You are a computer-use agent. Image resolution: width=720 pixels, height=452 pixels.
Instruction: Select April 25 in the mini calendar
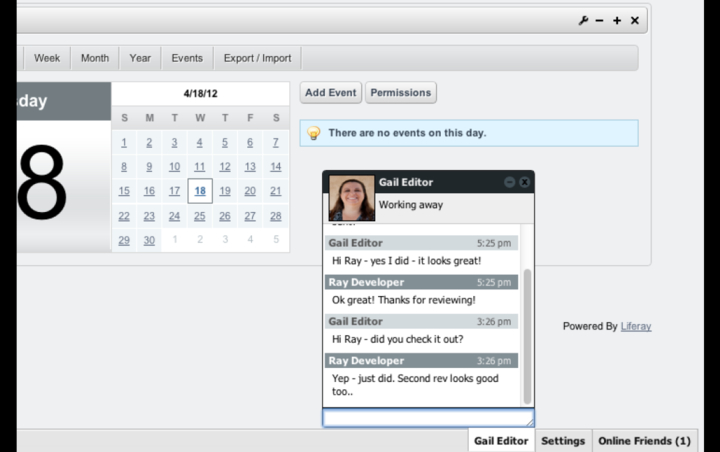click(x=200, y=216)
